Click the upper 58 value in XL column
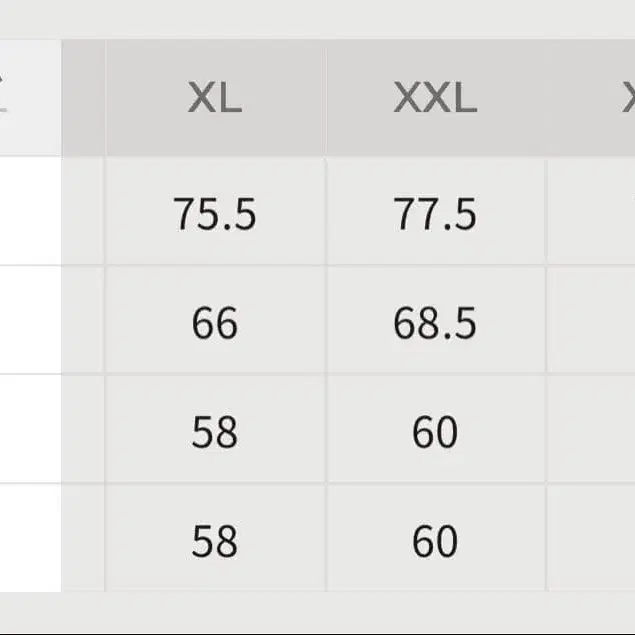 [x=215, y=432]
